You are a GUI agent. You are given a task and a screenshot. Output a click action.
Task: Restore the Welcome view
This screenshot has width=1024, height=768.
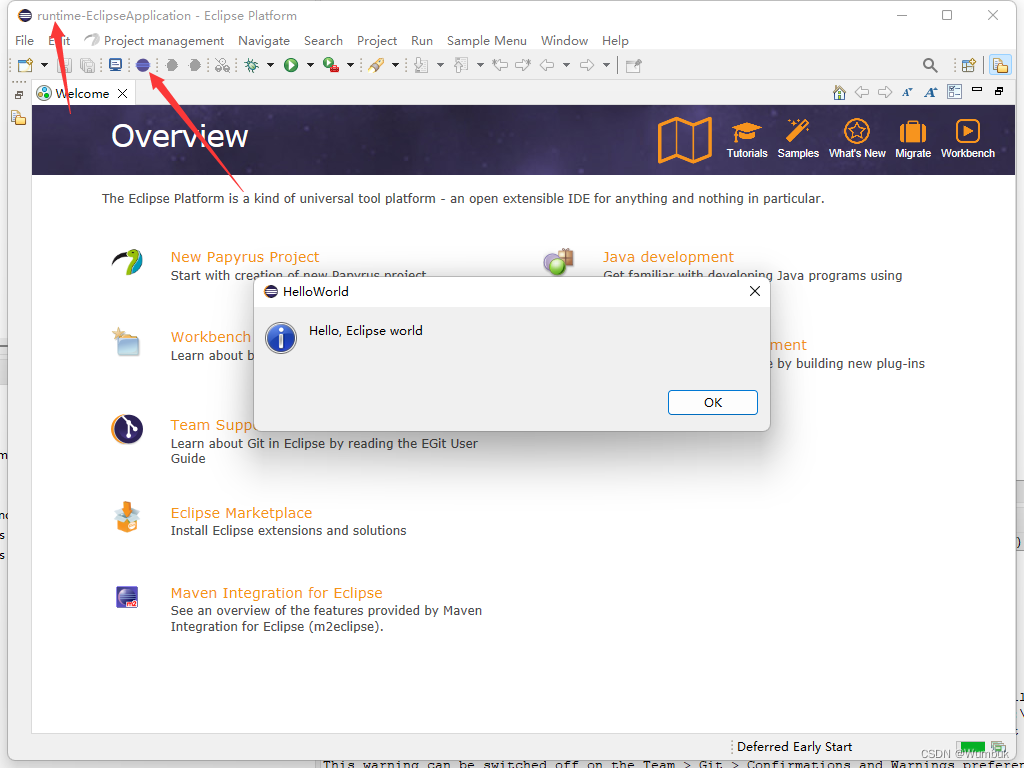tap(999, 91)
